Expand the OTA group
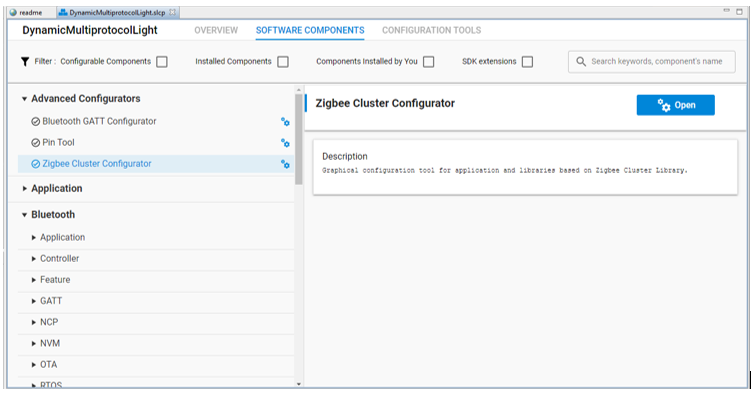This screenshot has height=394, width=752. tap(34, 365)
